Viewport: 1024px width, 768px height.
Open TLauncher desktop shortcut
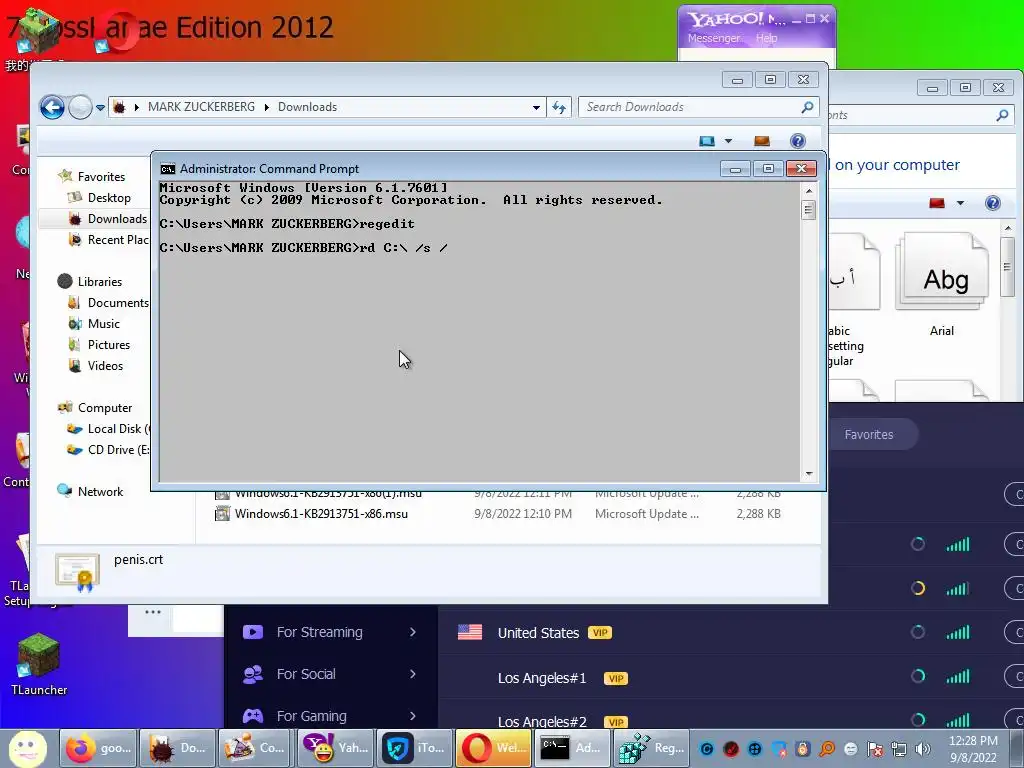point(39,664)
